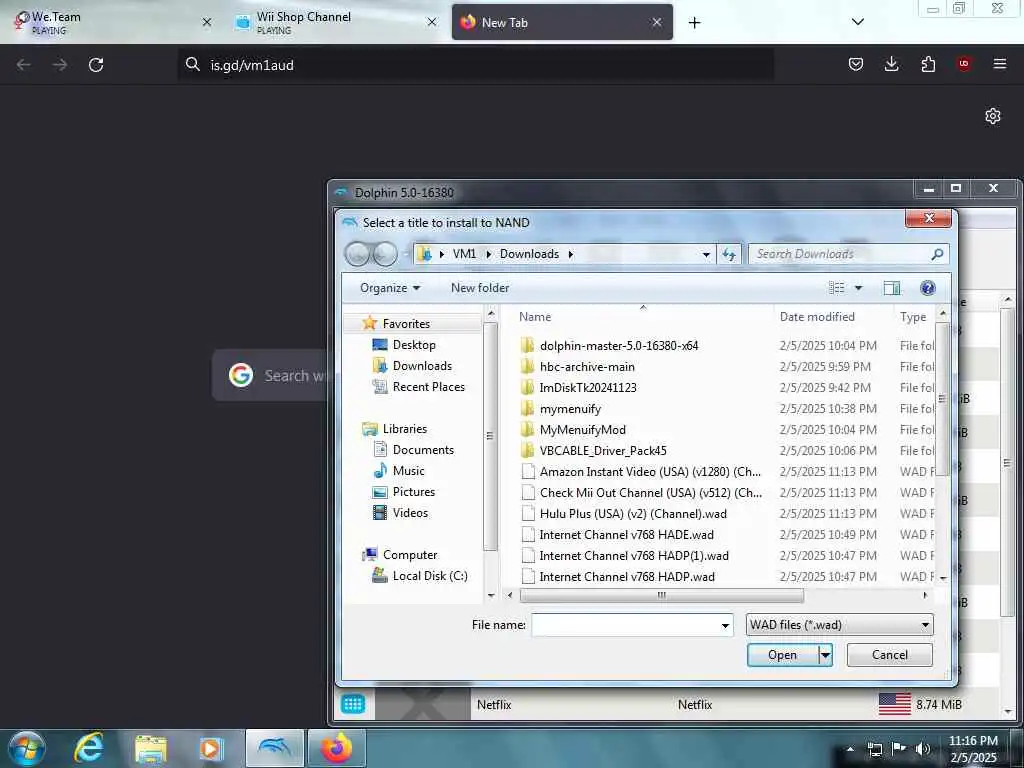The height and width of the screenshot is (768, 1024).
Task: Select Favorites in navigation pane
Action: pos(406,324)
